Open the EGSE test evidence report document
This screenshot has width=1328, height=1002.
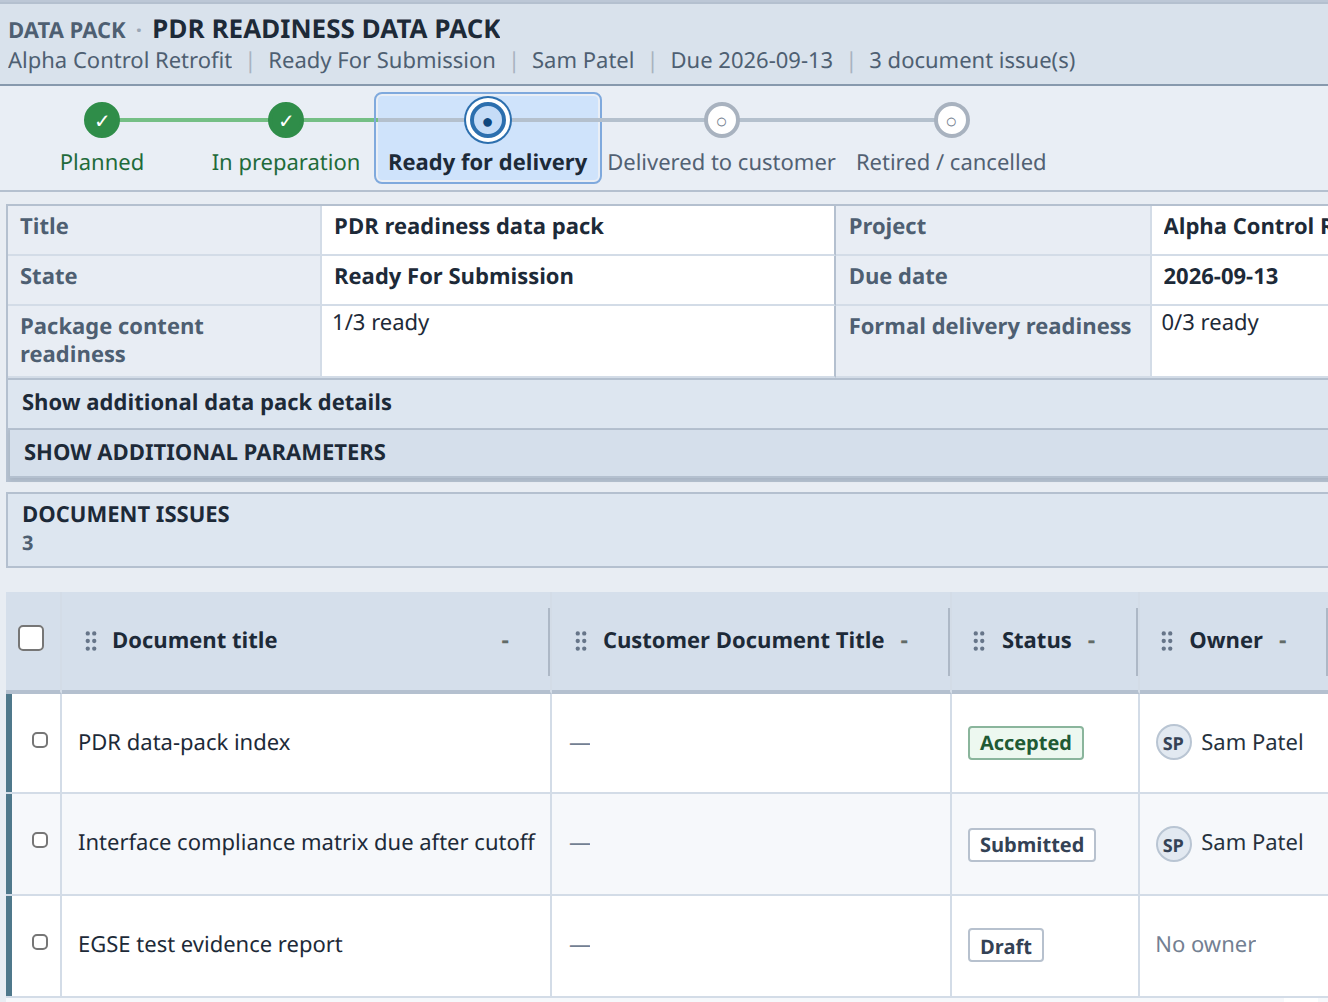pyautogui.click(x=210, y=945)
